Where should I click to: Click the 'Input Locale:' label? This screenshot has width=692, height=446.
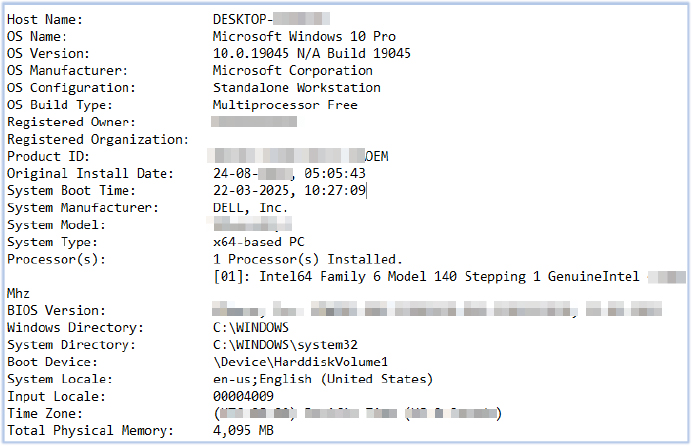(x=56, y=397)
